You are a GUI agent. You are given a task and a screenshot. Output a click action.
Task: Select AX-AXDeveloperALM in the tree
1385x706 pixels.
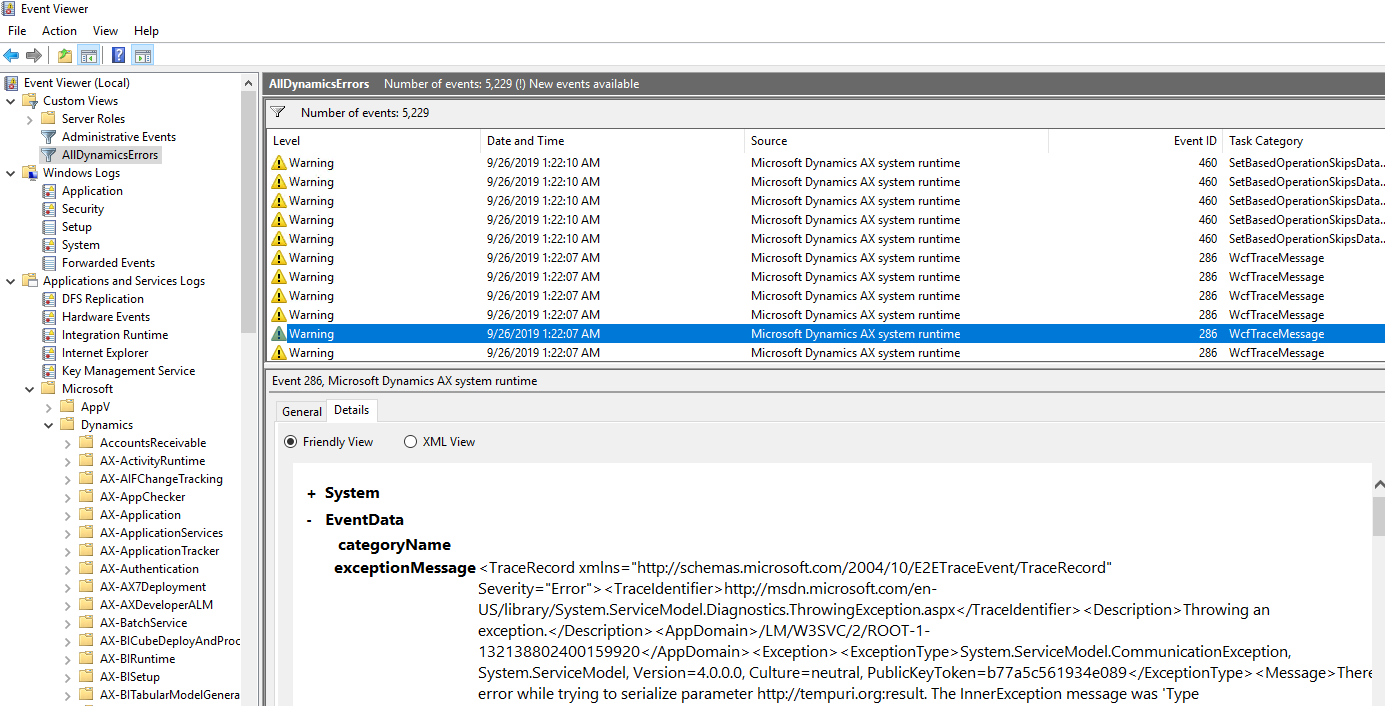pyautogui.click(x=156, y=605)
